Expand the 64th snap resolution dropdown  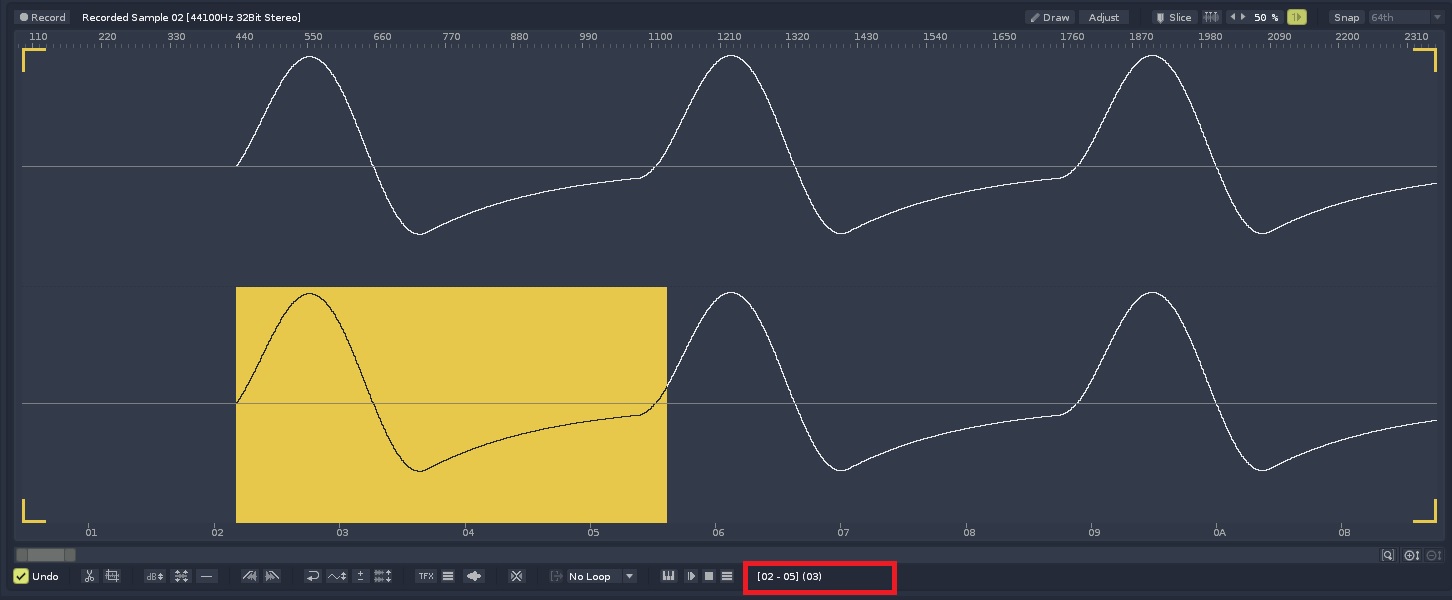point(1405,17)
